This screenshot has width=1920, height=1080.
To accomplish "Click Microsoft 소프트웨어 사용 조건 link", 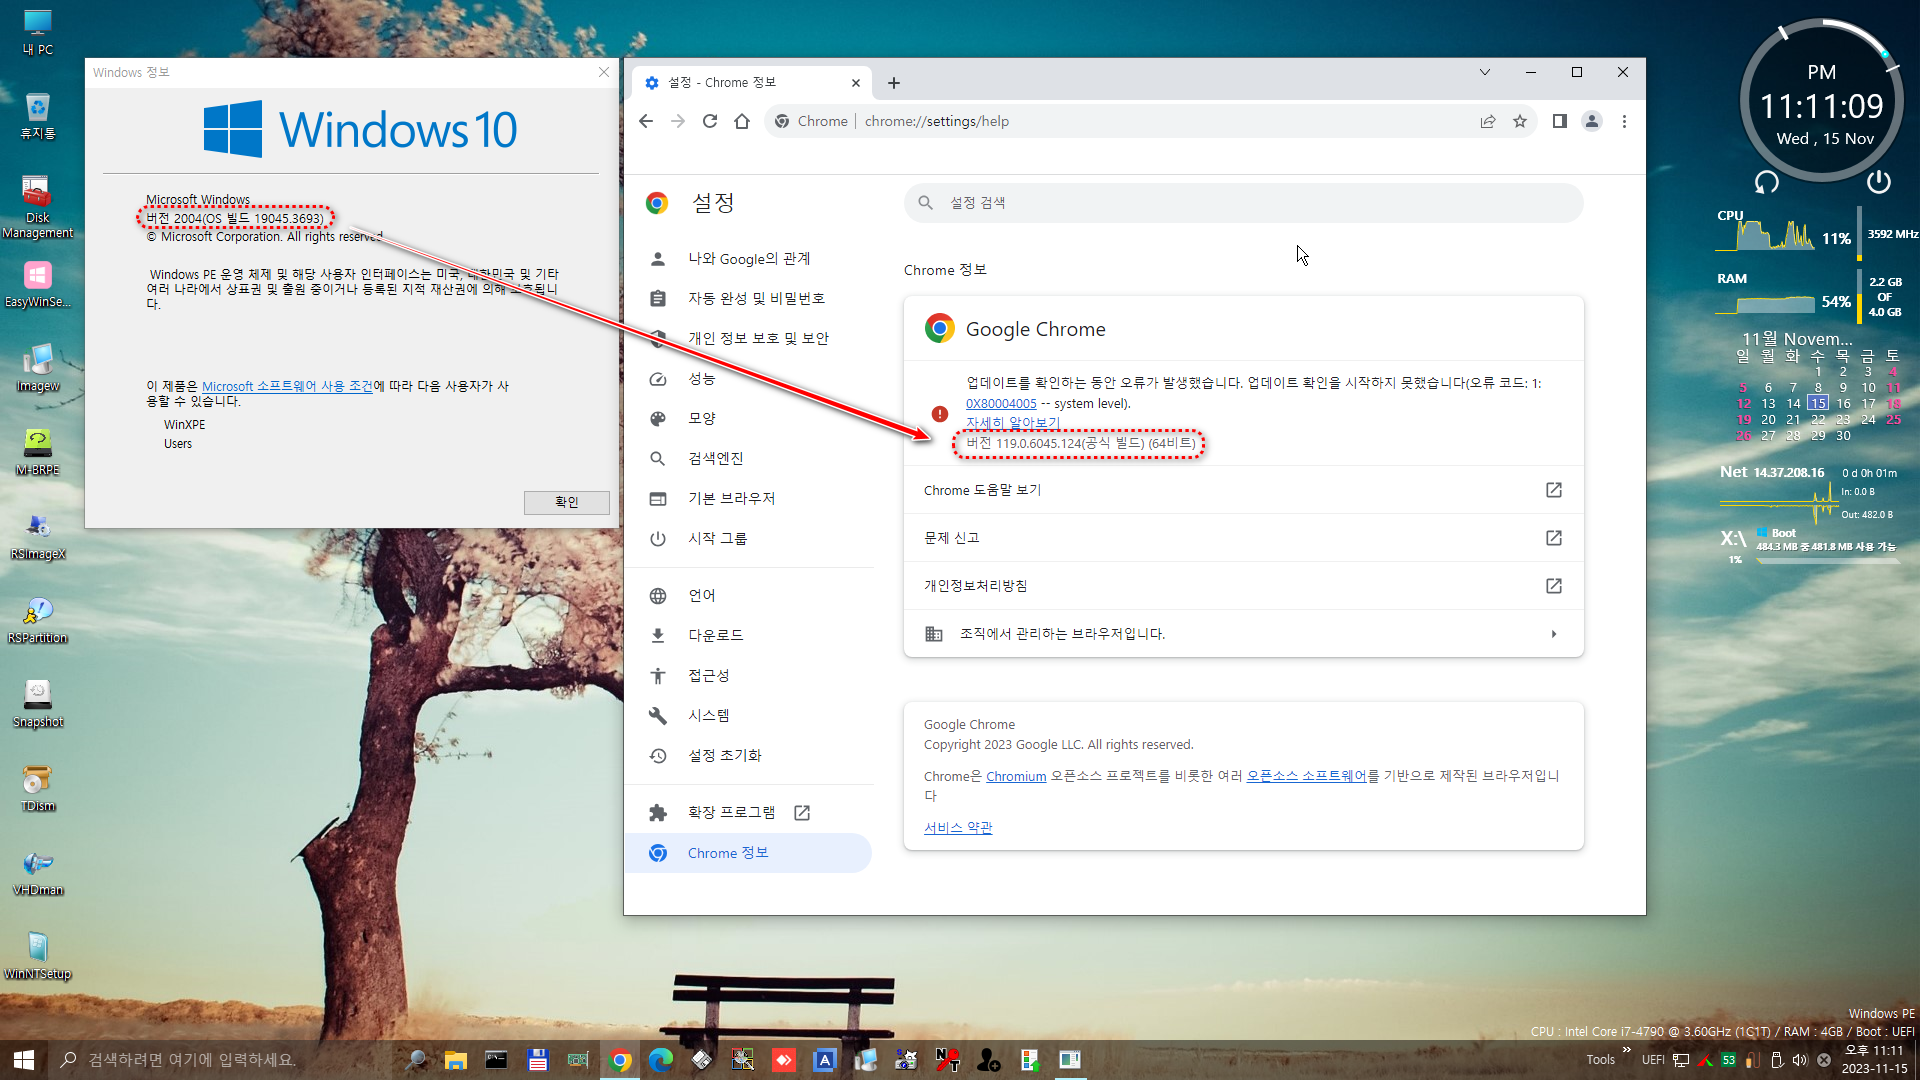I will pyautogui.click(x=287, y=386).
